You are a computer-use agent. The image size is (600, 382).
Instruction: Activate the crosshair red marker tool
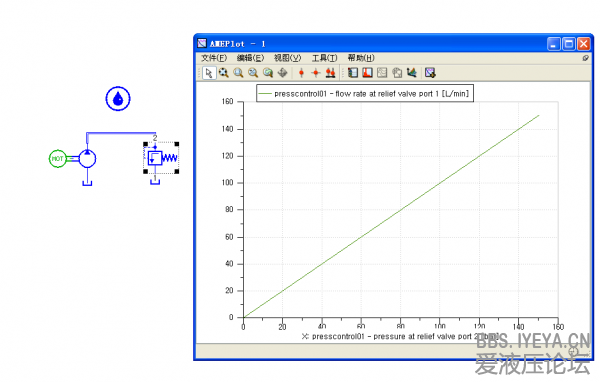316,73
